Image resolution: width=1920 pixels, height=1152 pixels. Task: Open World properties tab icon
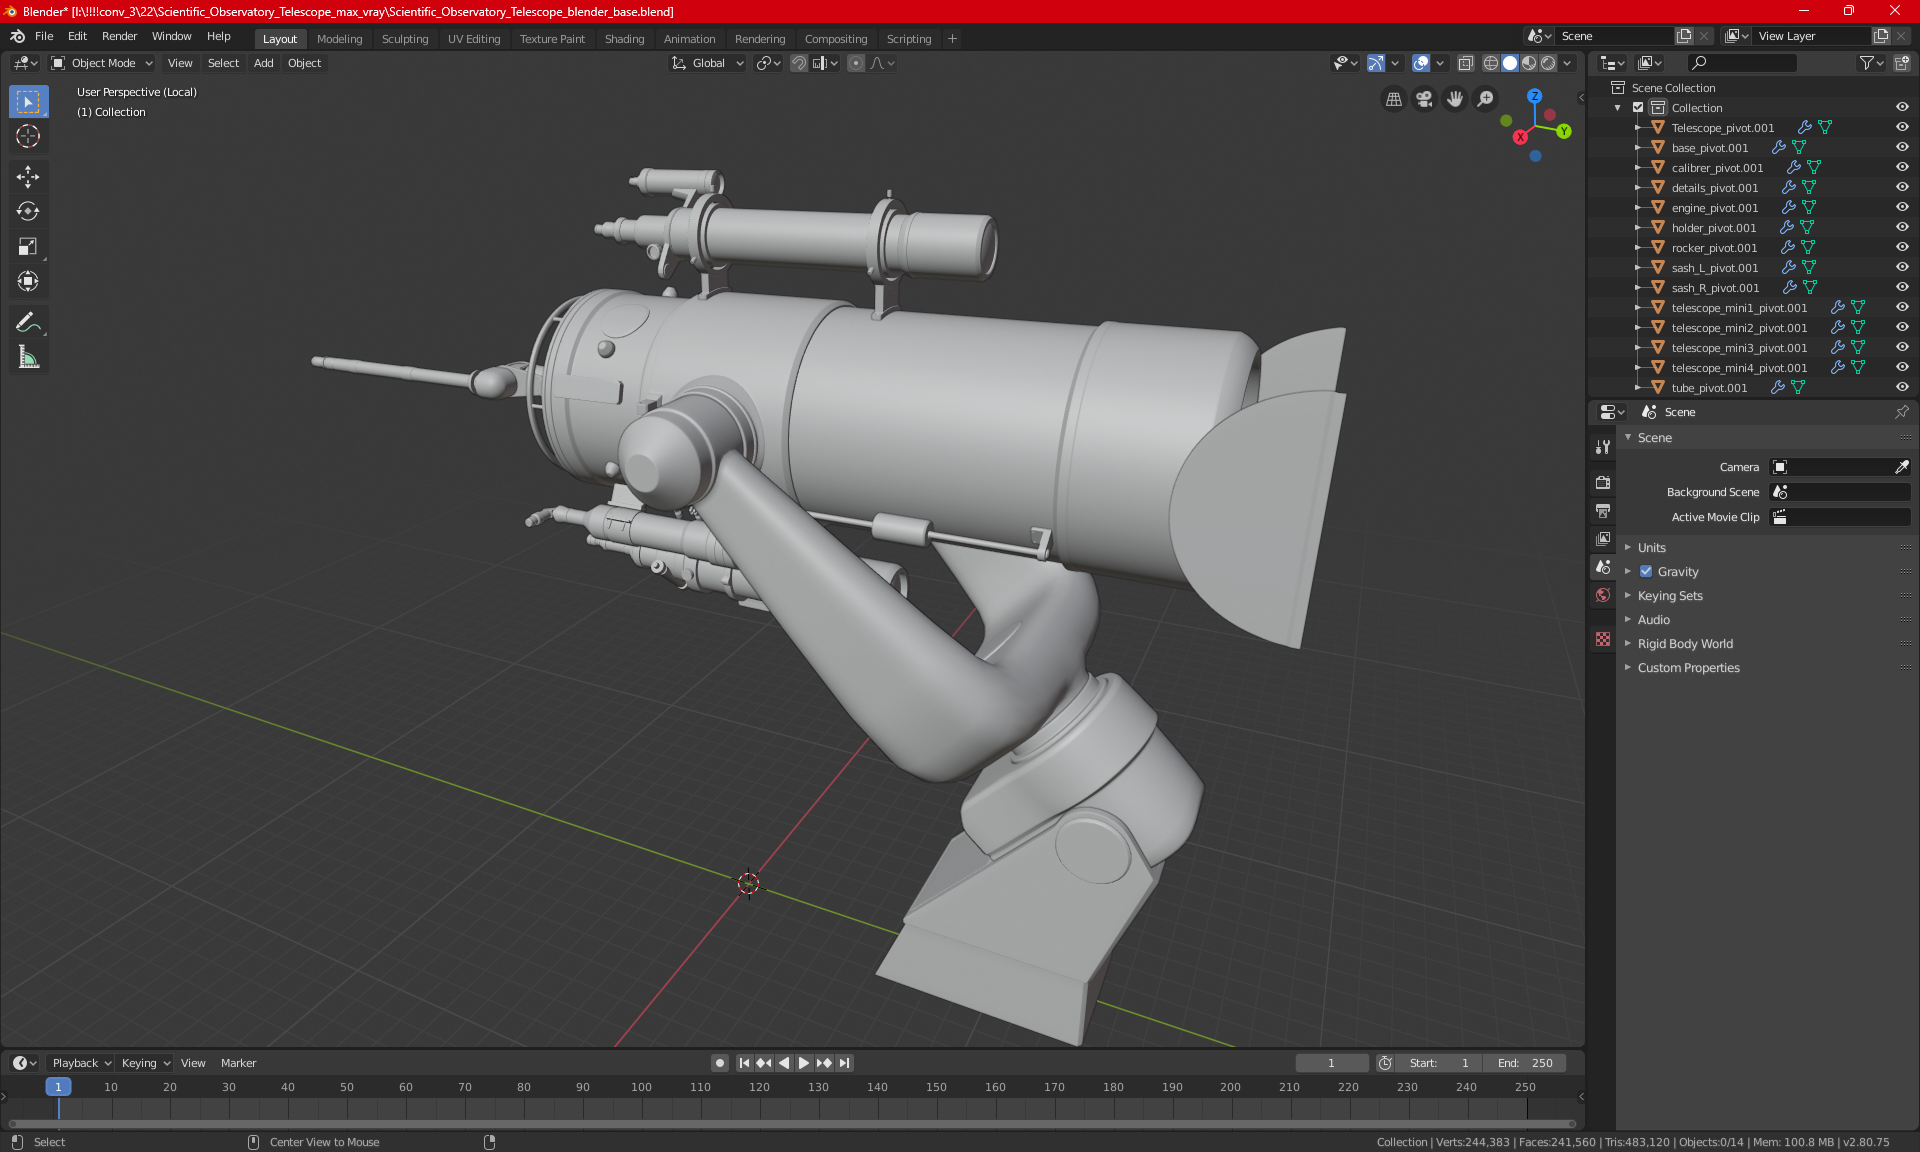click(x=1603, y=595)
